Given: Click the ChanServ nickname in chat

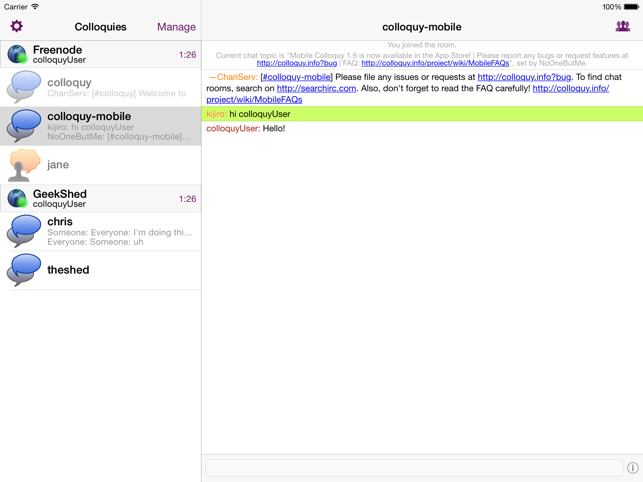Looking at the screenshot, I should tap(237, 77).
